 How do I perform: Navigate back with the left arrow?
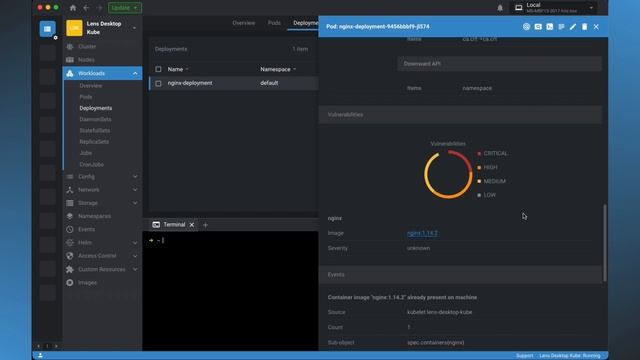(x=86, y=8)
